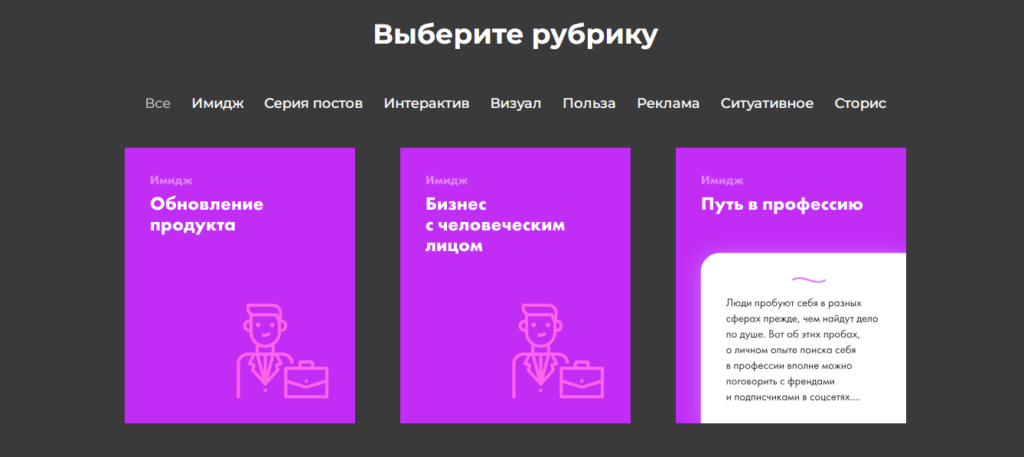Click "Имидж" label above "Обновление продукта"

[170, 181]
